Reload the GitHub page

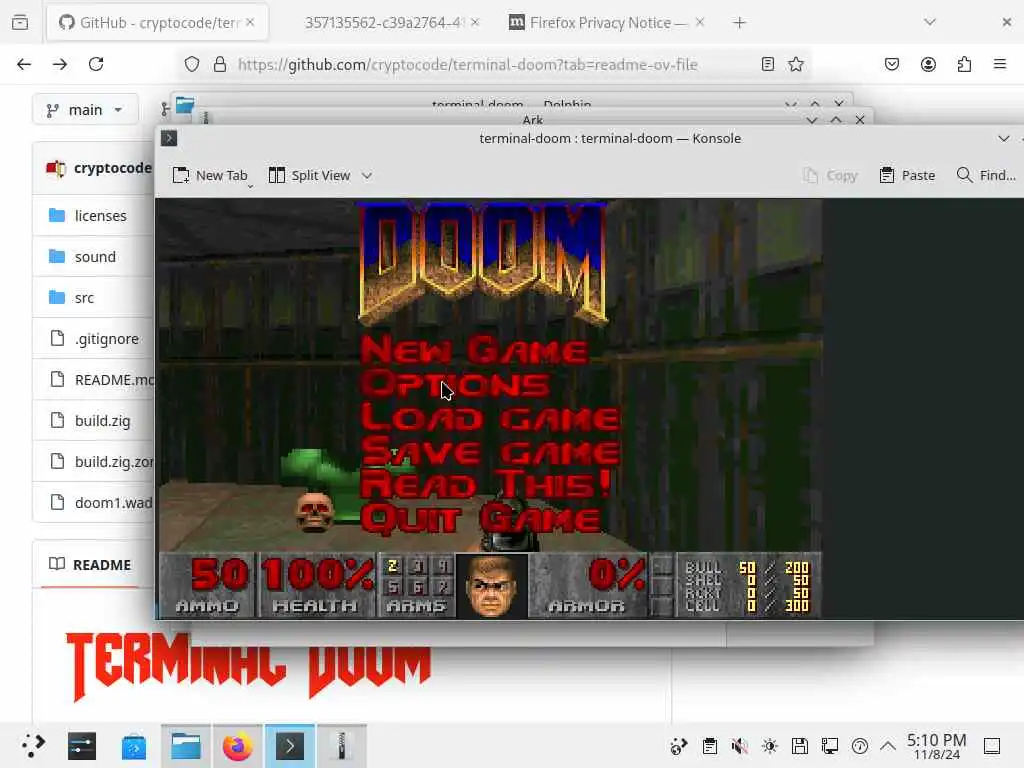click(x=96, y=64)
